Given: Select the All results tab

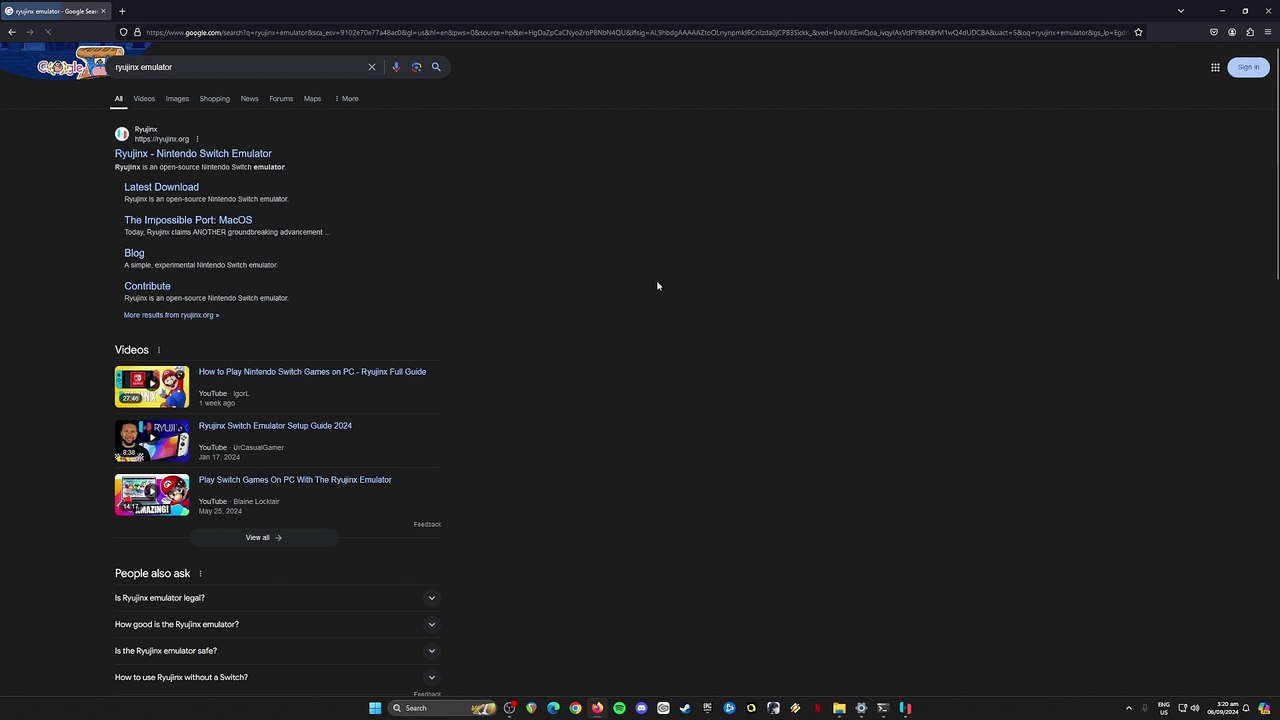Looking at the screenshot, I should point(118,99).
